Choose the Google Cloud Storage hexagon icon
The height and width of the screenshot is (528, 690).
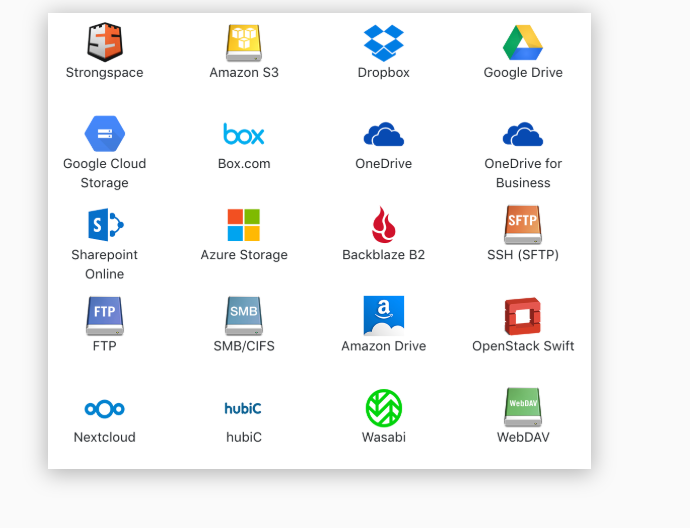pos(105,133)
